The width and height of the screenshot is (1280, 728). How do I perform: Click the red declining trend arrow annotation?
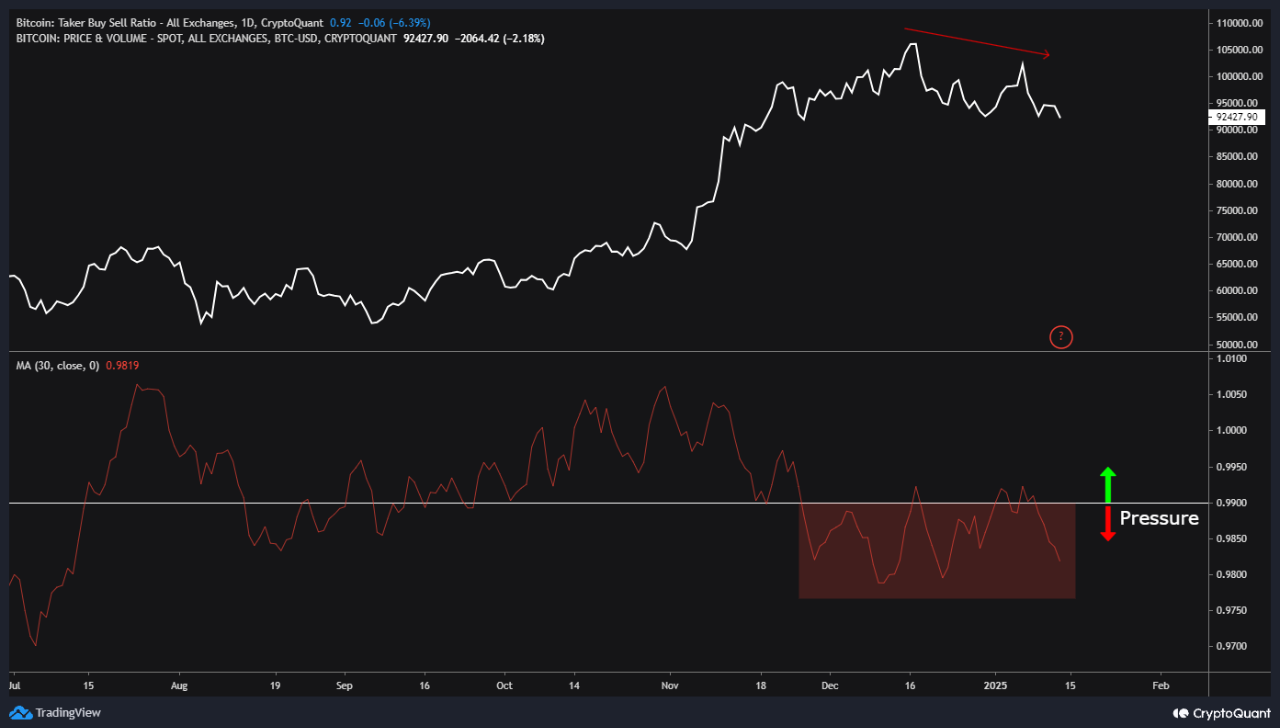tap(975, 42)
